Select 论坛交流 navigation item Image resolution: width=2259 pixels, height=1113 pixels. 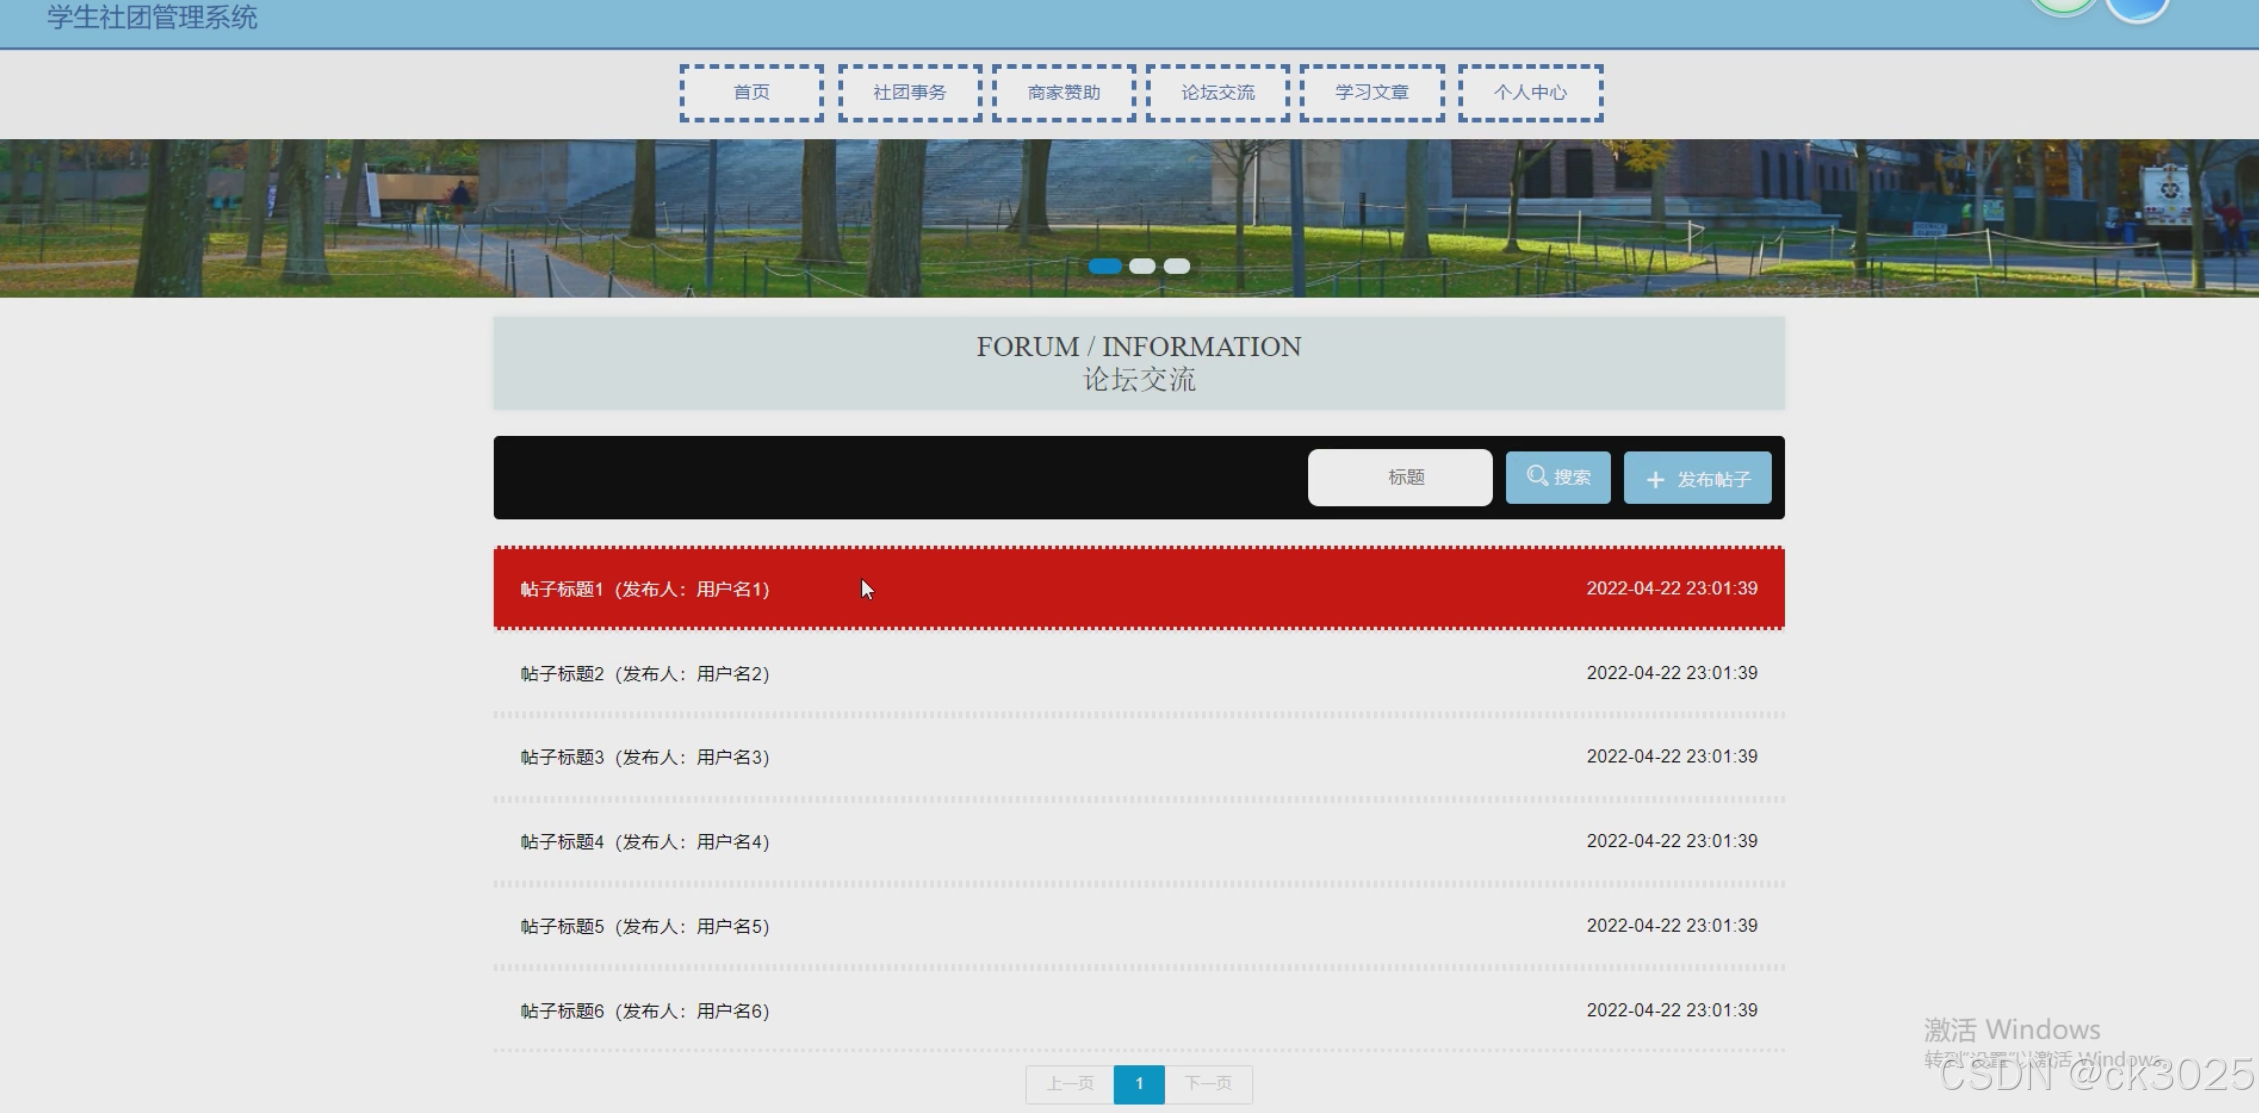[1218, 93]
